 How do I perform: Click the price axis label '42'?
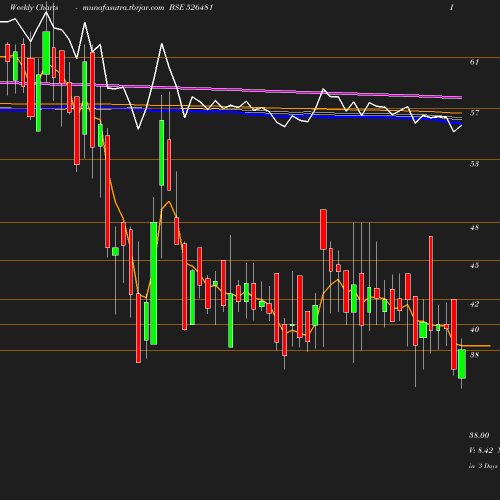click(x=474, y=304)
